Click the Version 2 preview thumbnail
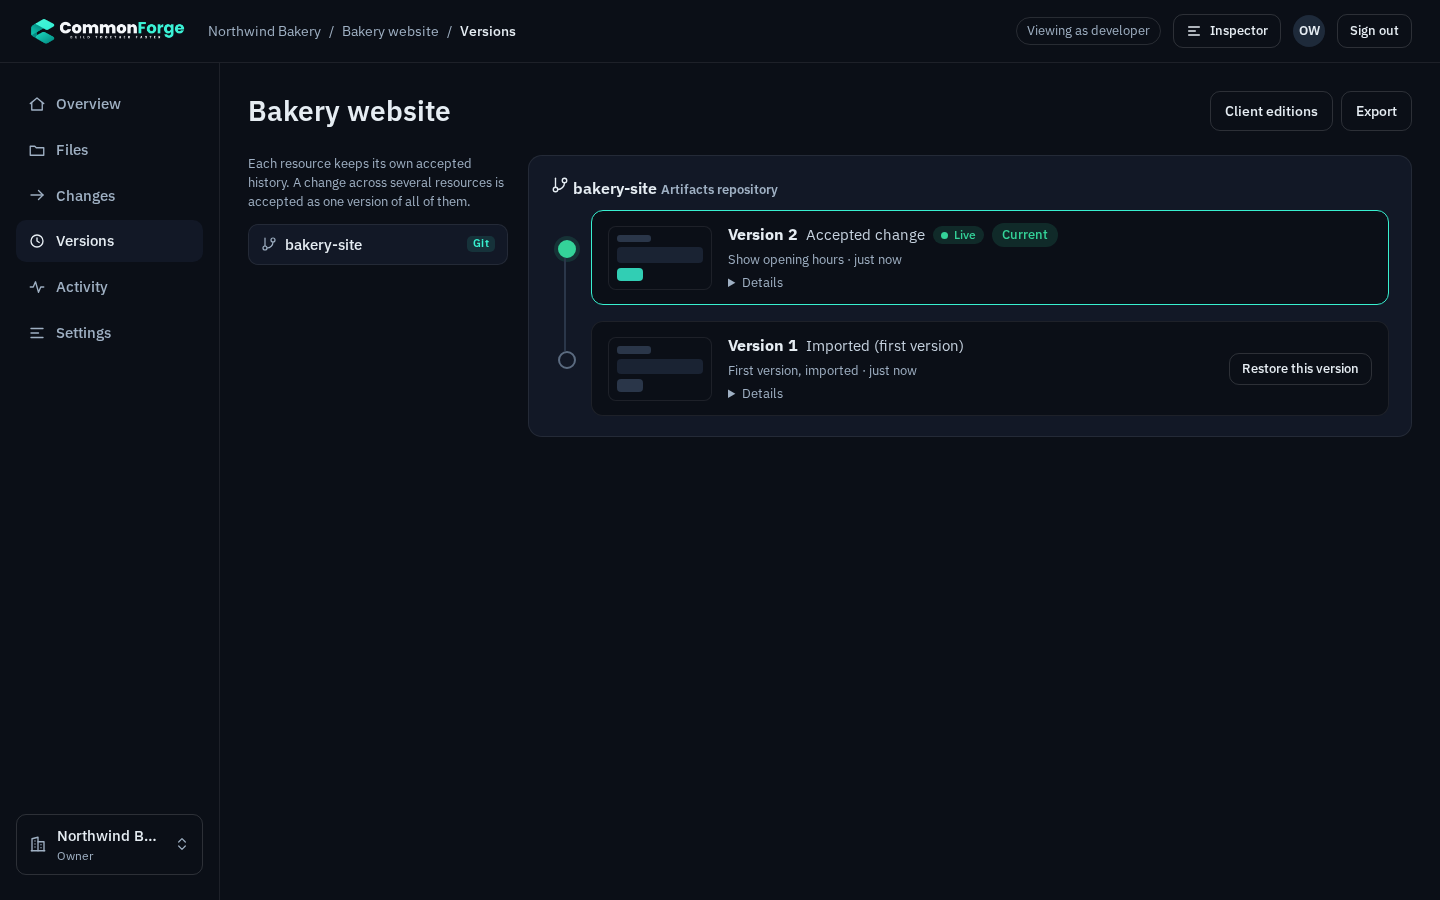Screen dimensions: 1440x900 click(660, 258)
